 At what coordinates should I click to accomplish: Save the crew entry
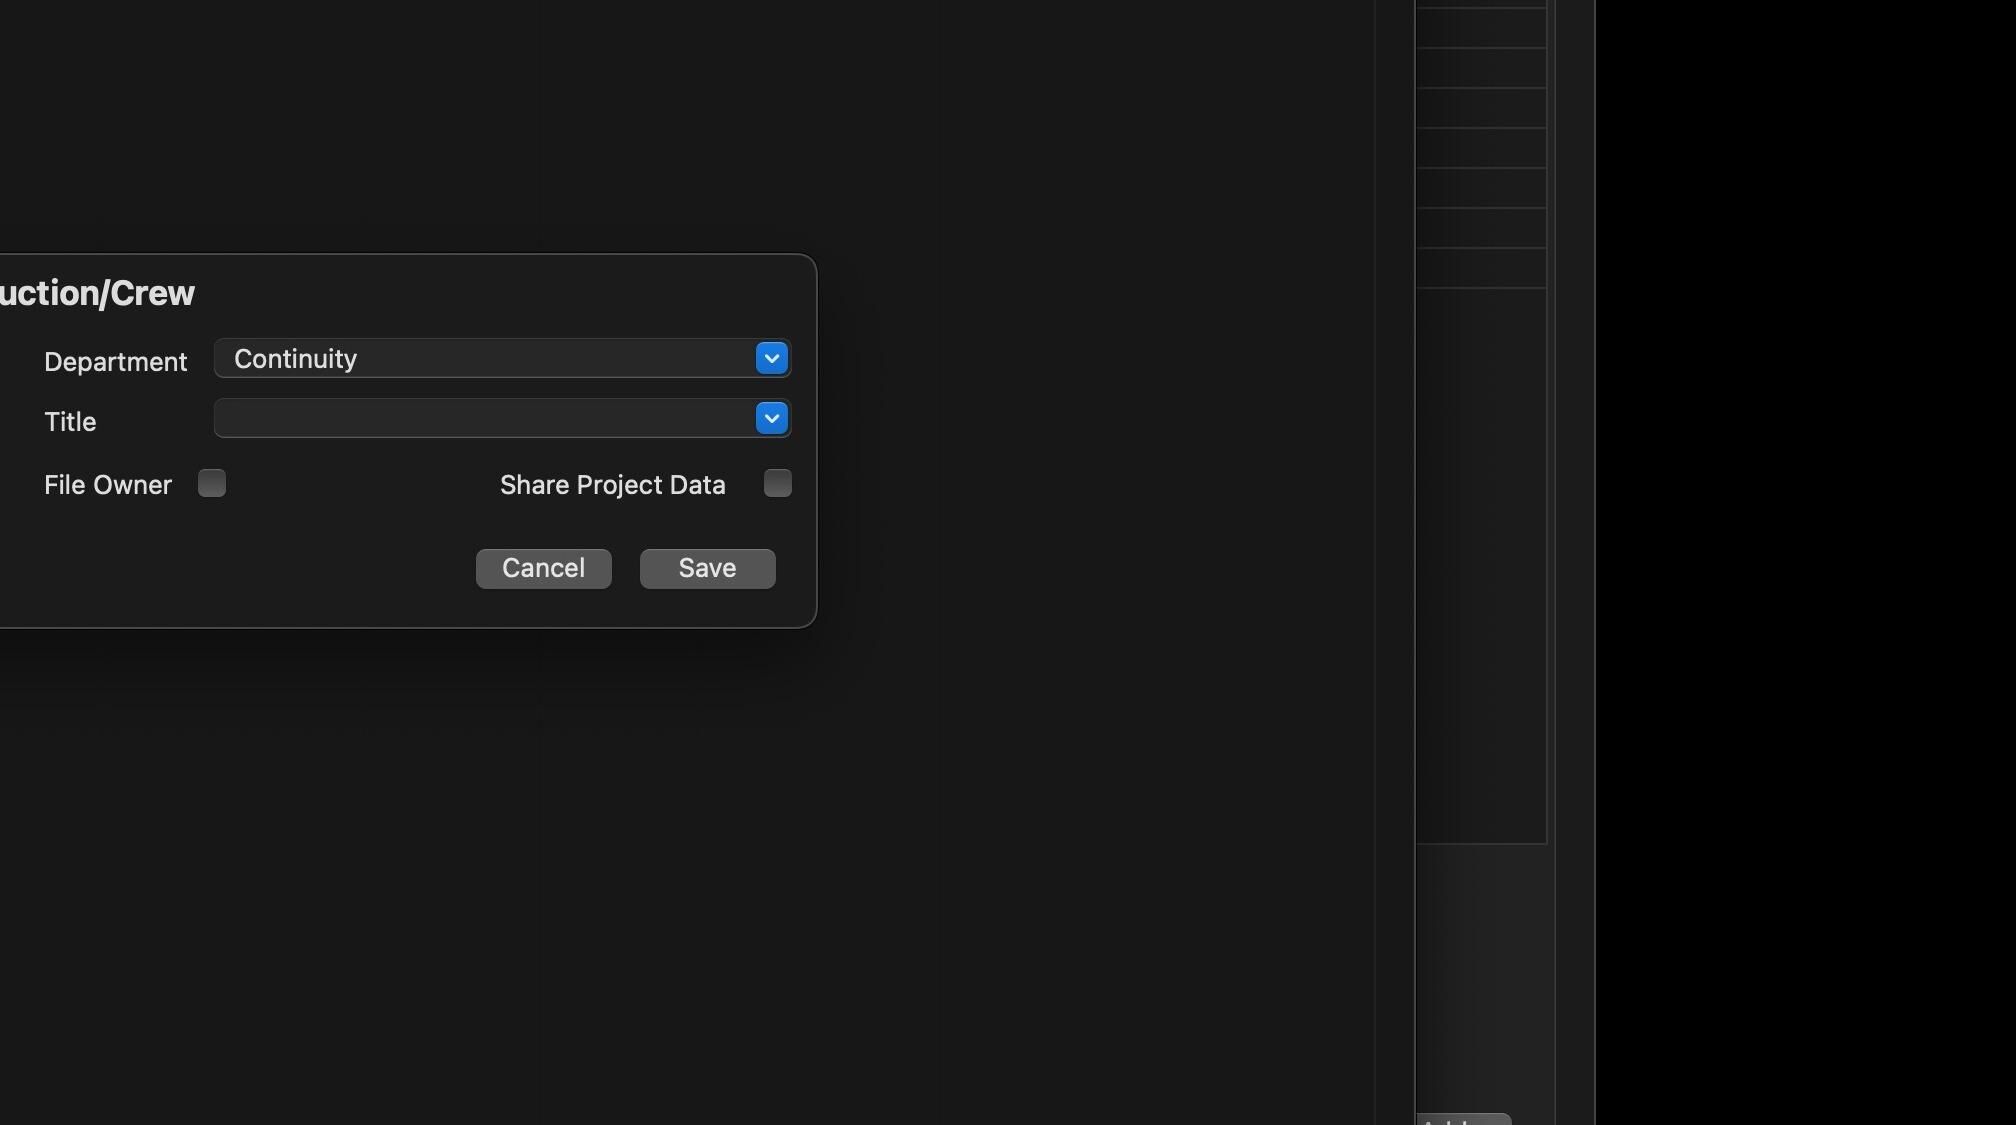[x=707, y=568]
